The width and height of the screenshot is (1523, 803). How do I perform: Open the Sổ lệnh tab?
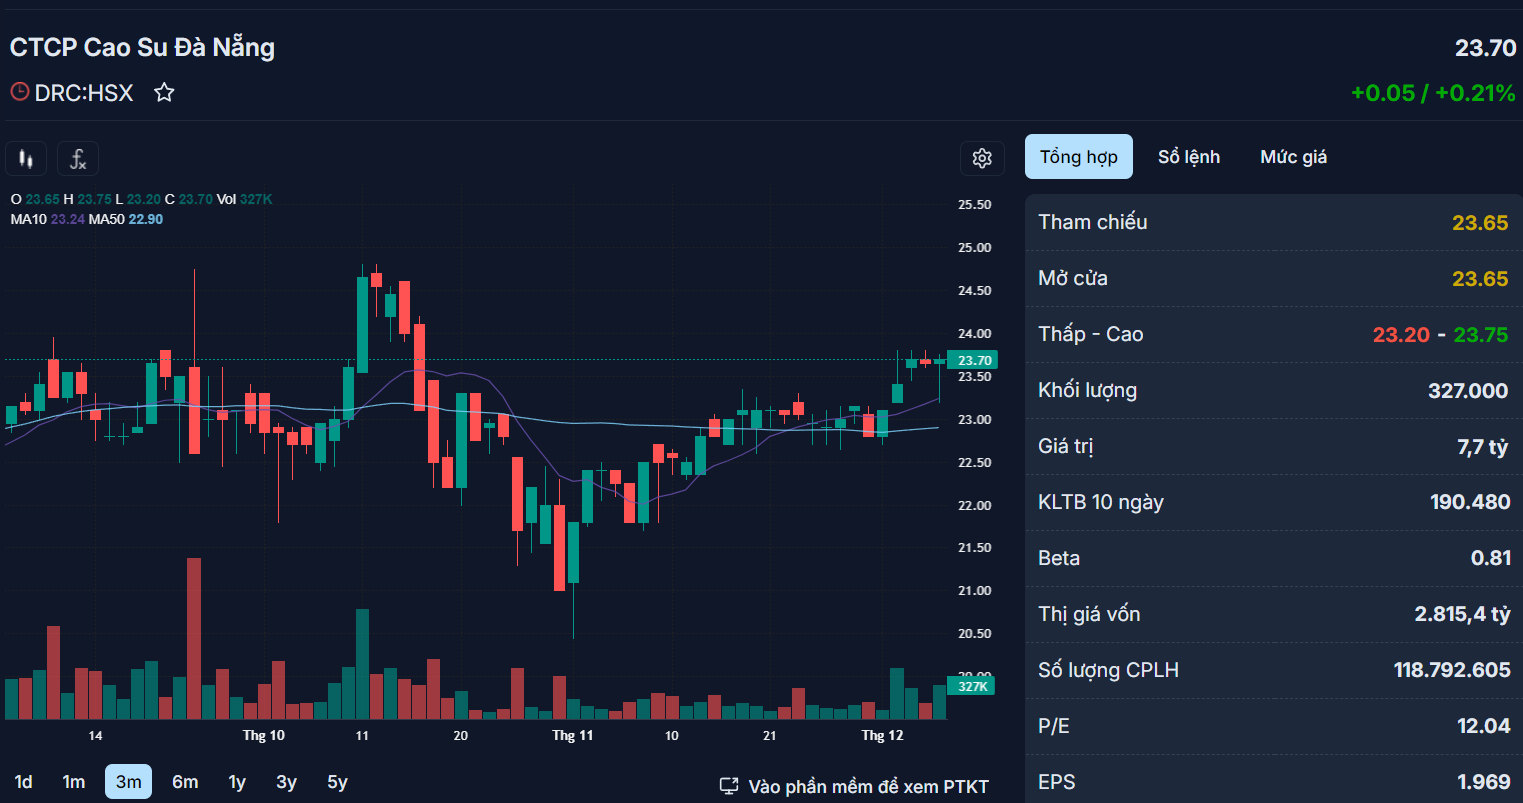coord(1189,157)
